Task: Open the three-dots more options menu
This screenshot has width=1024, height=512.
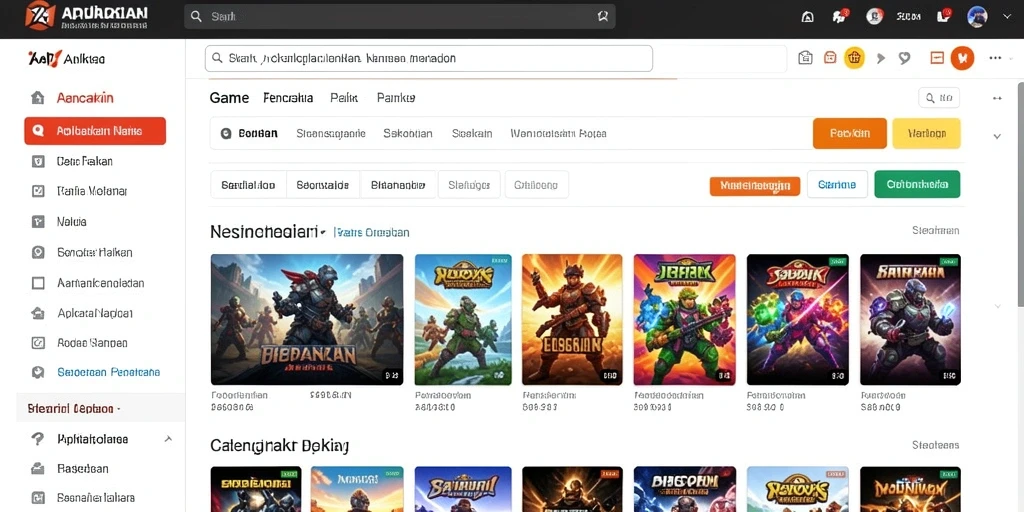Action: (995, 58)
